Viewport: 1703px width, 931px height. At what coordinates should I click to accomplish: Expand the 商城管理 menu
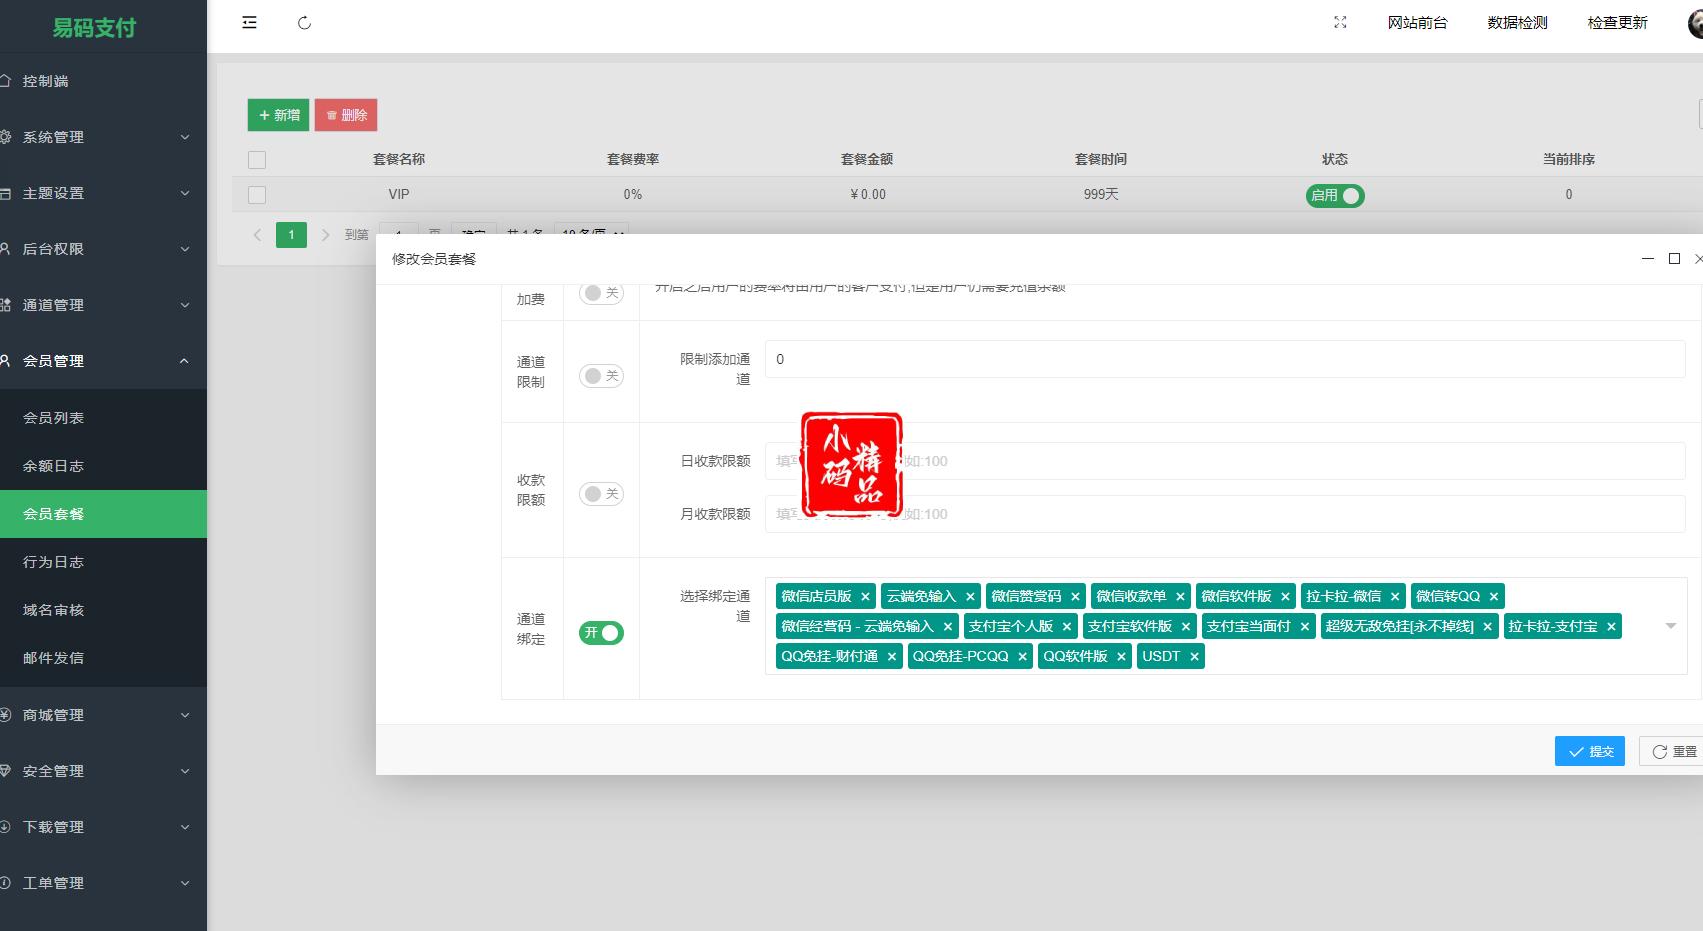tap(103, 715)
